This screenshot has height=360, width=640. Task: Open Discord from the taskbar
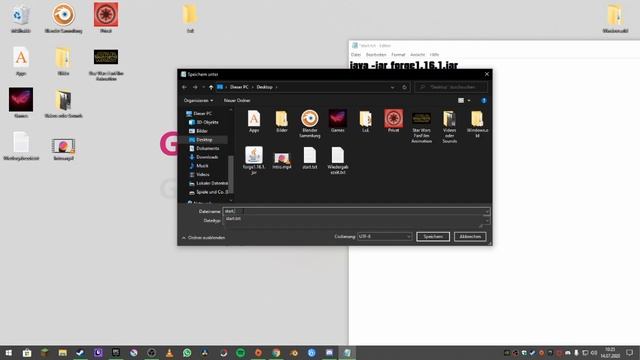pyautogui.click(x=329, y=353)
